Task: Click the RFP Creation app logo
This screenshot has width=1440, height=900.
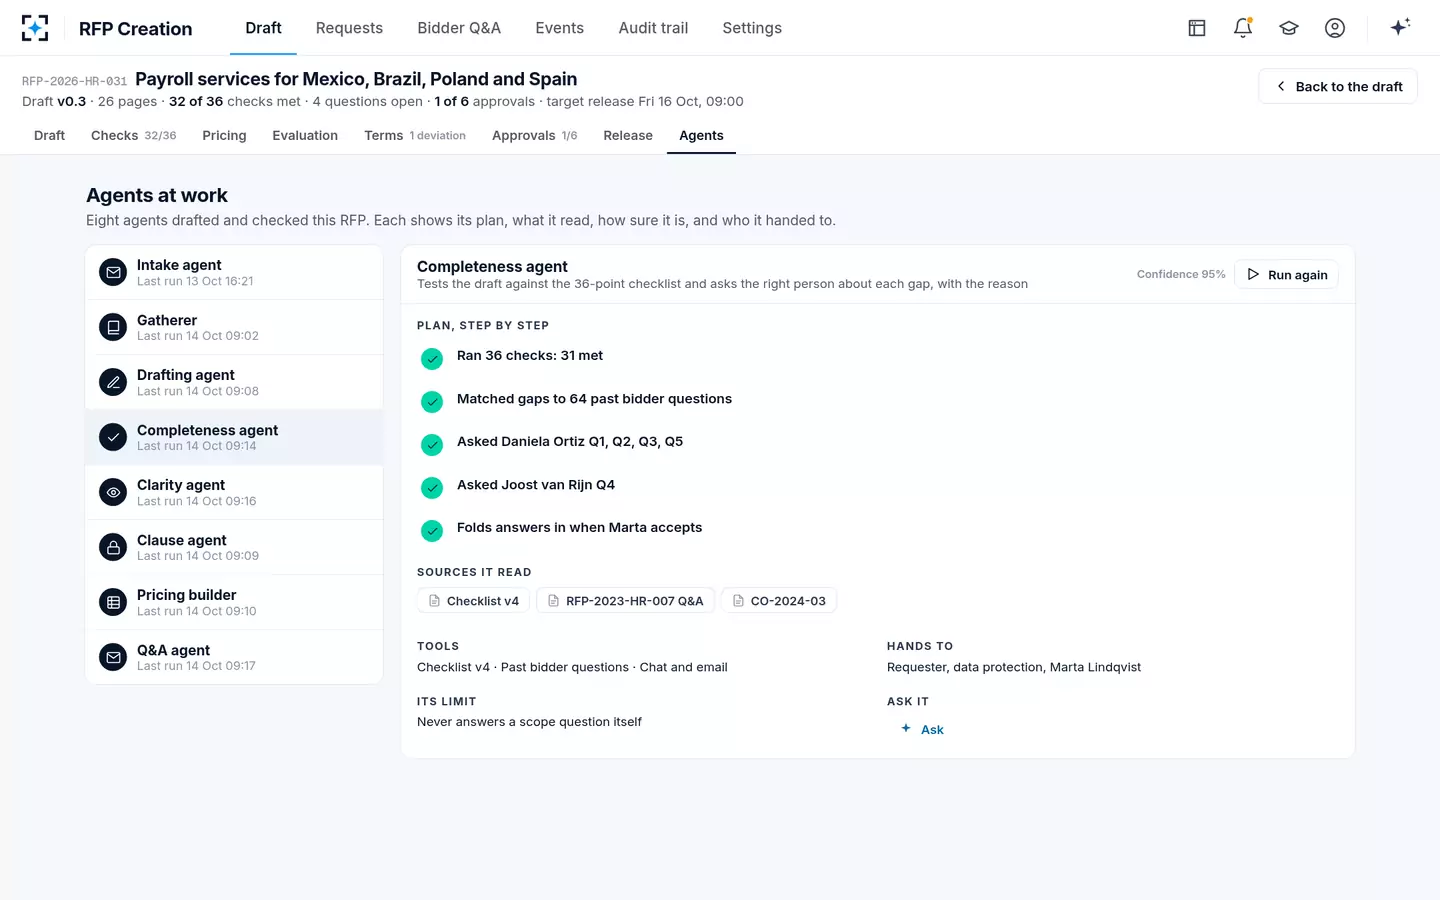Action: [x=35, y=28]
